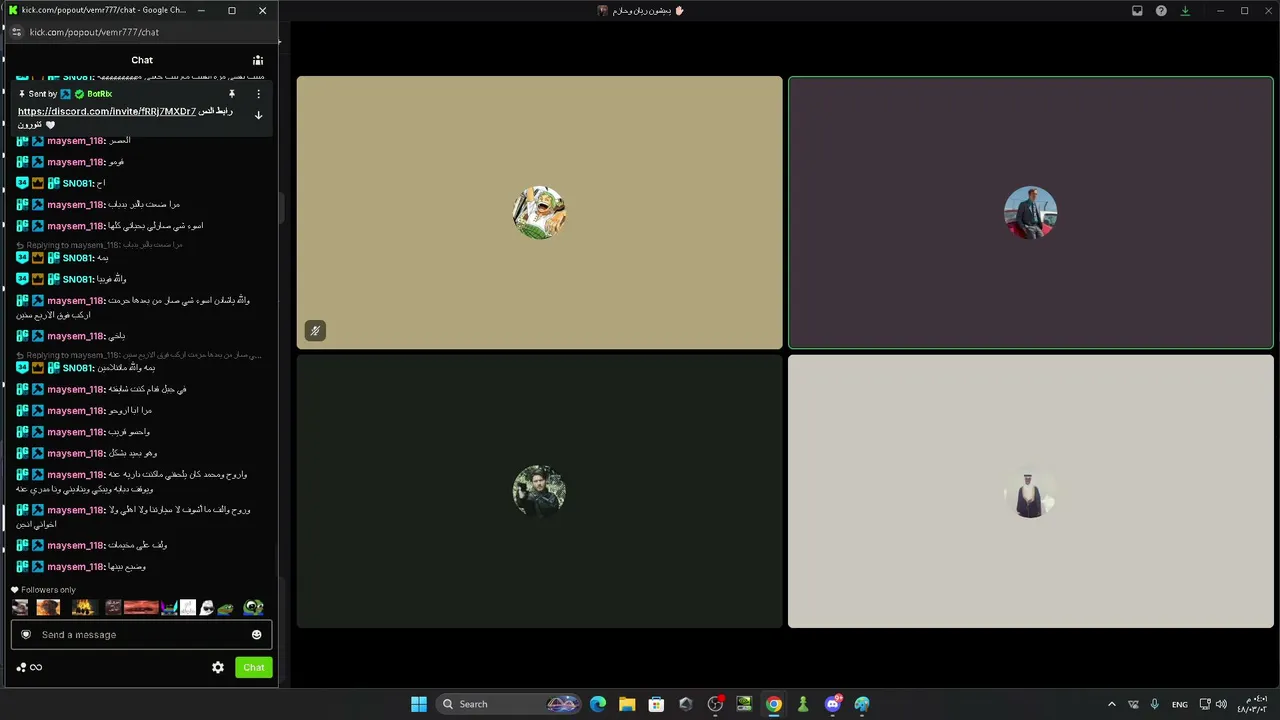
Task: Open File Explorer from taskbar
Action: (627, 704)
